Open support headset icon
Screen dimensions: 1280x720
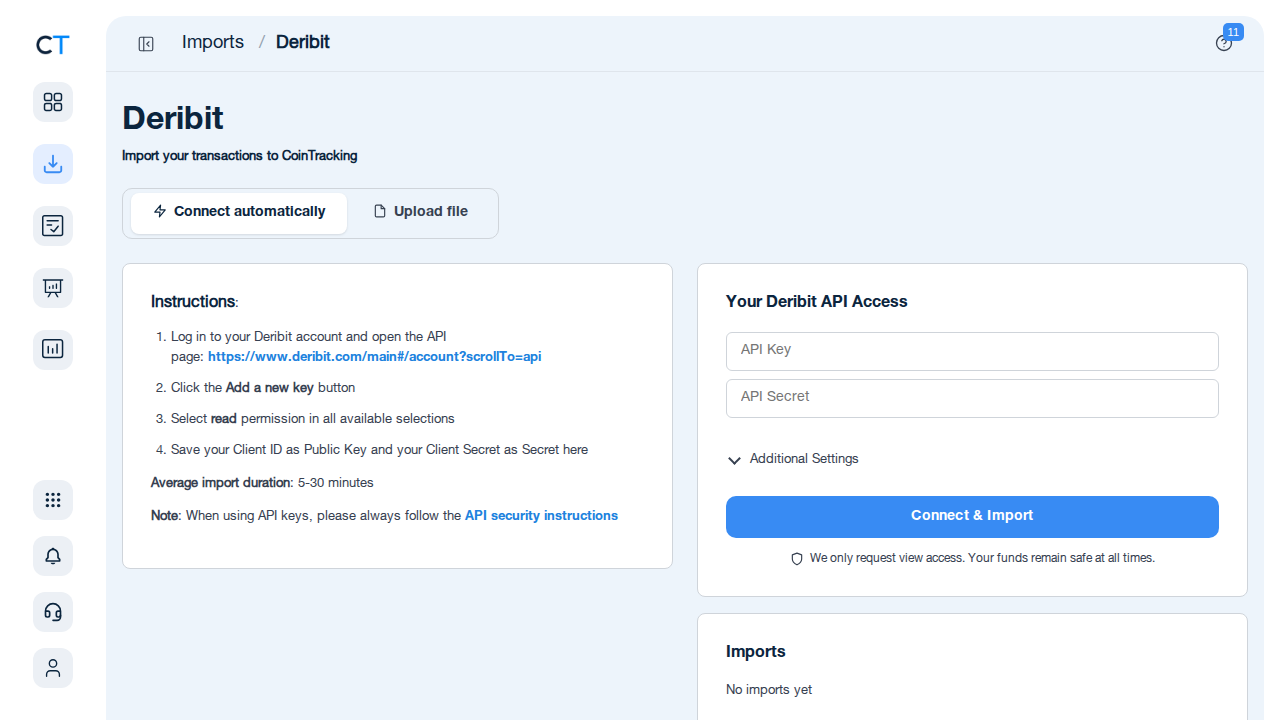pos(53,612)
